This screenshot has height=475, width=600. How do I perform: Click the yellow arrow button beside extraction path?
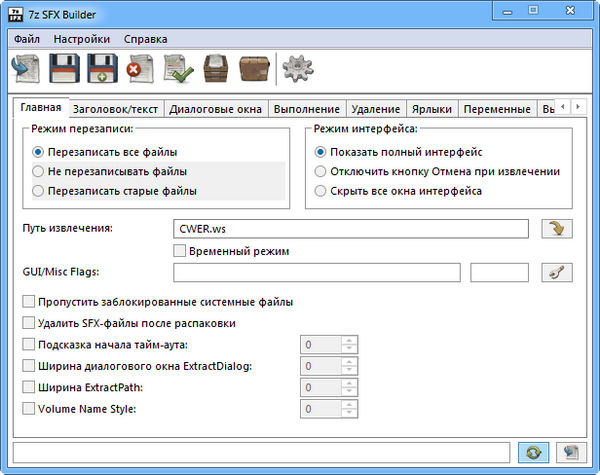click(x=557, y=229)
